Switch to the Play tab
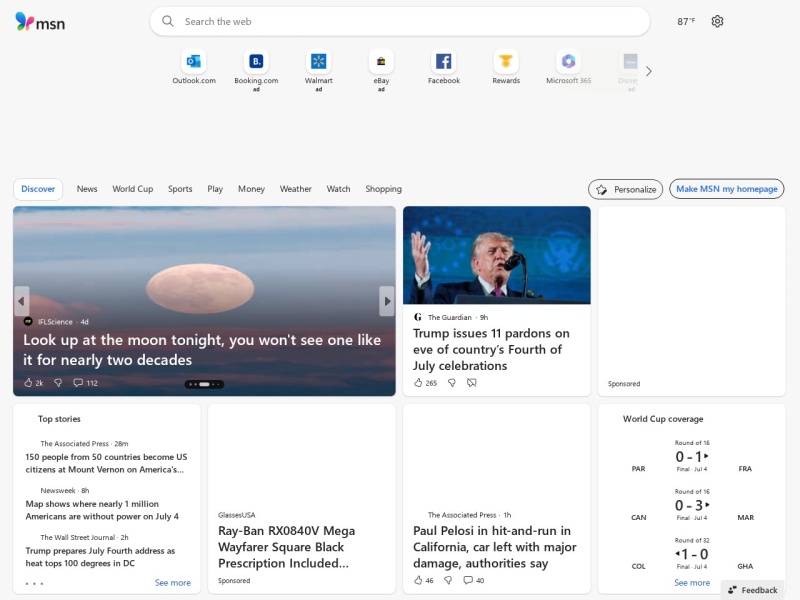Image resolution: width=800 pixels, height=600 pixels. 215,189
